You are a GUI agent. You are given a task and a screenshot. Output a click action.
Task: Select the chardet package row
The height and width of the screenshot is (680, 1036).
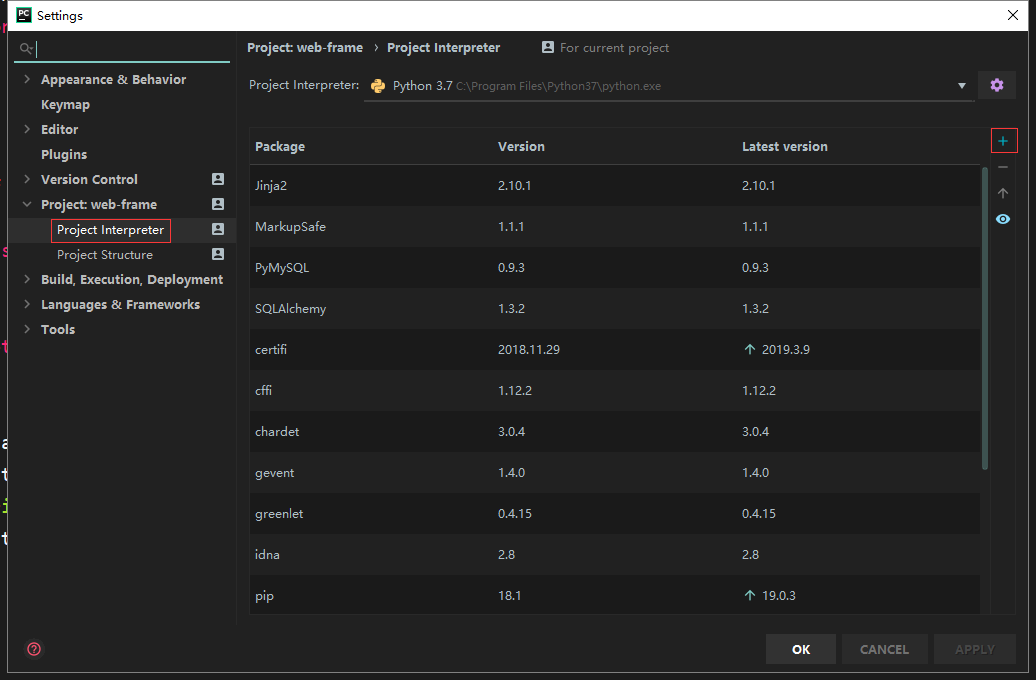point(615,432)
